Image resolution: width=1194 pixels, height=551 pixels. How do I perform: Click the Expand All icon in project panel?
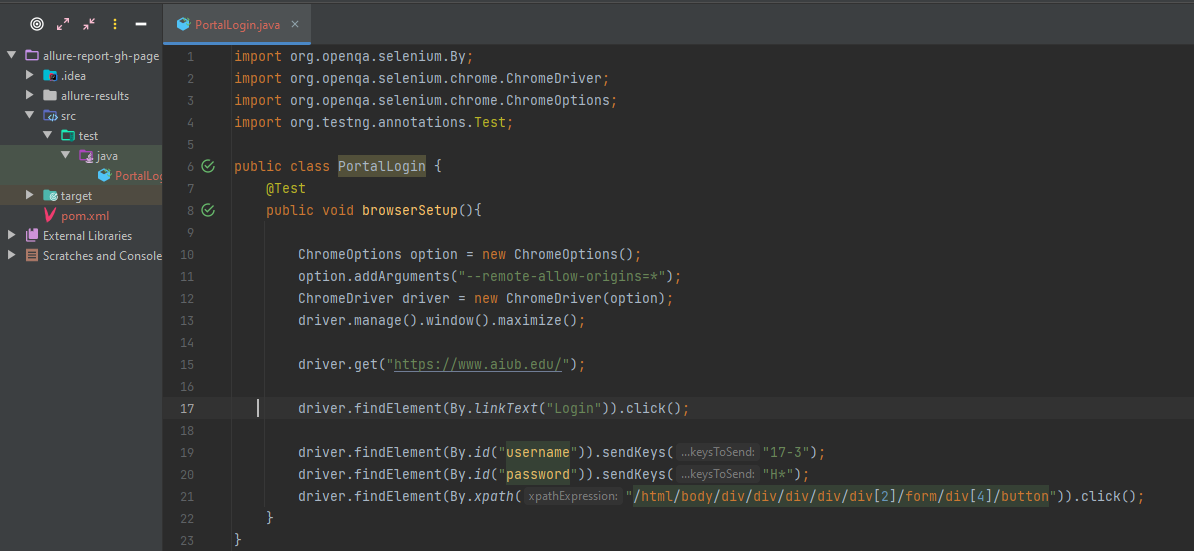pyautogui.click(x=63, y=24)
